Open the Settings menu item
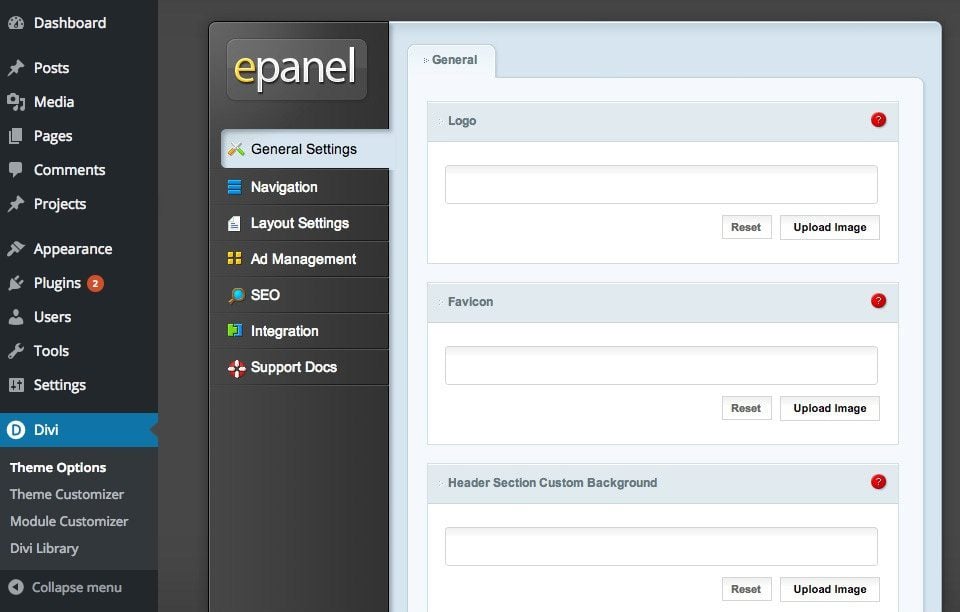 (79, 385)
